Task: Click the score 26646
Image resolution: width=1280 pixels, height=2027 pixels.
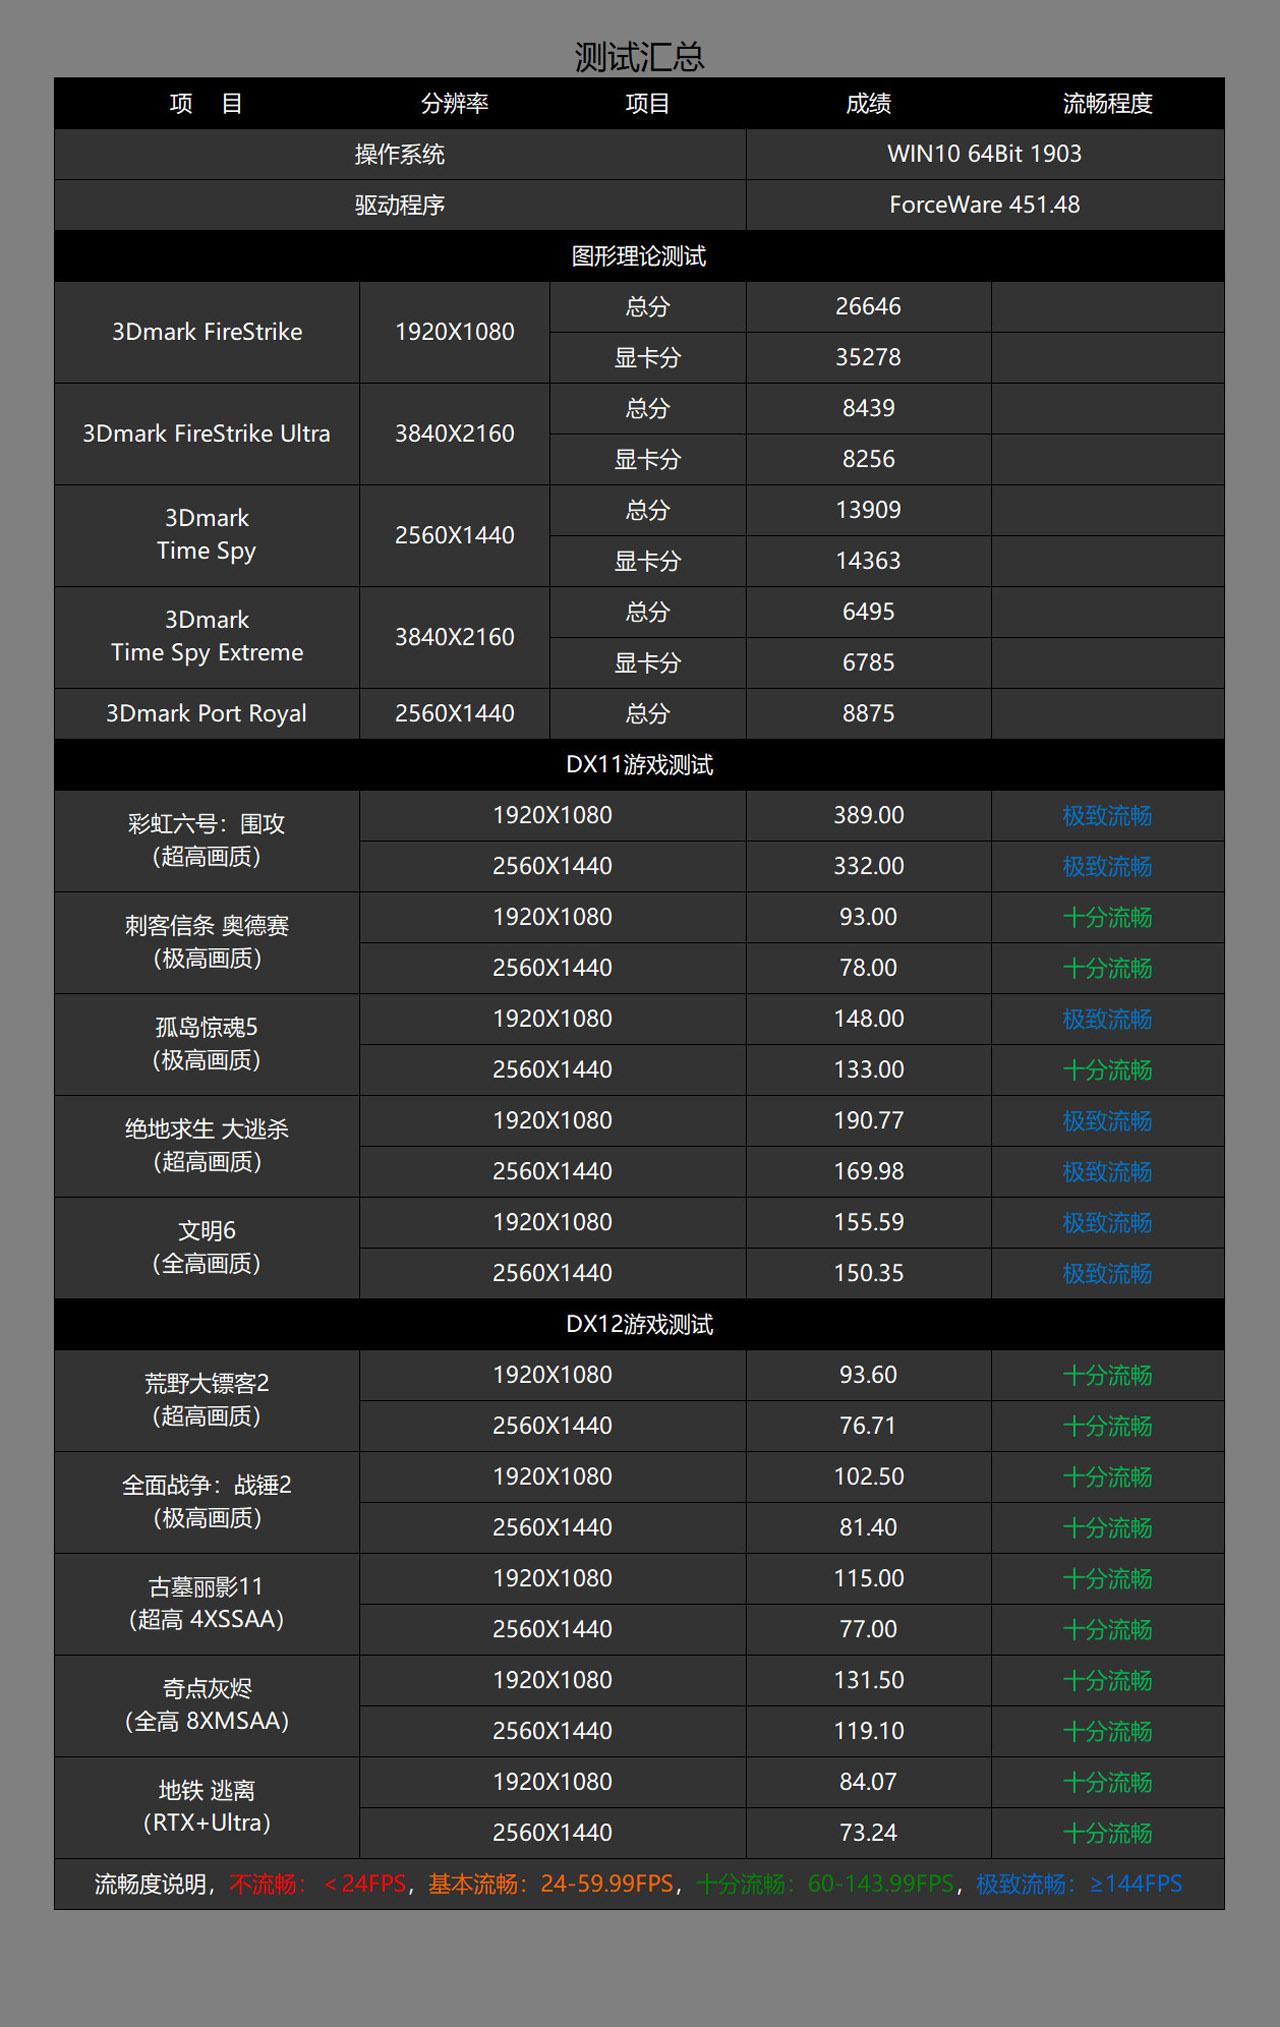Action: coord(868,307)
